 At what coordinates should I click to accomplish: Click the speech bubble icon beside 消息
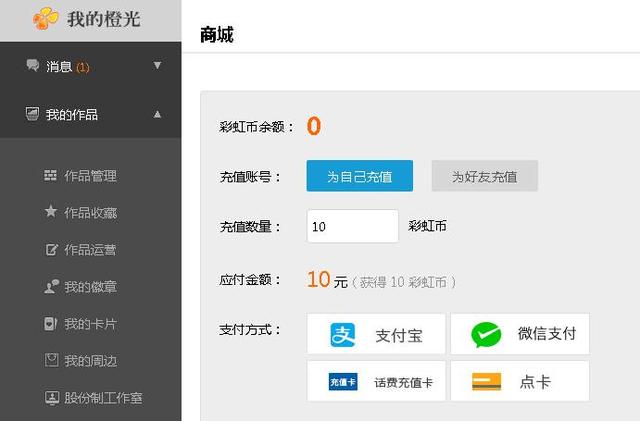tap(33, 65)
